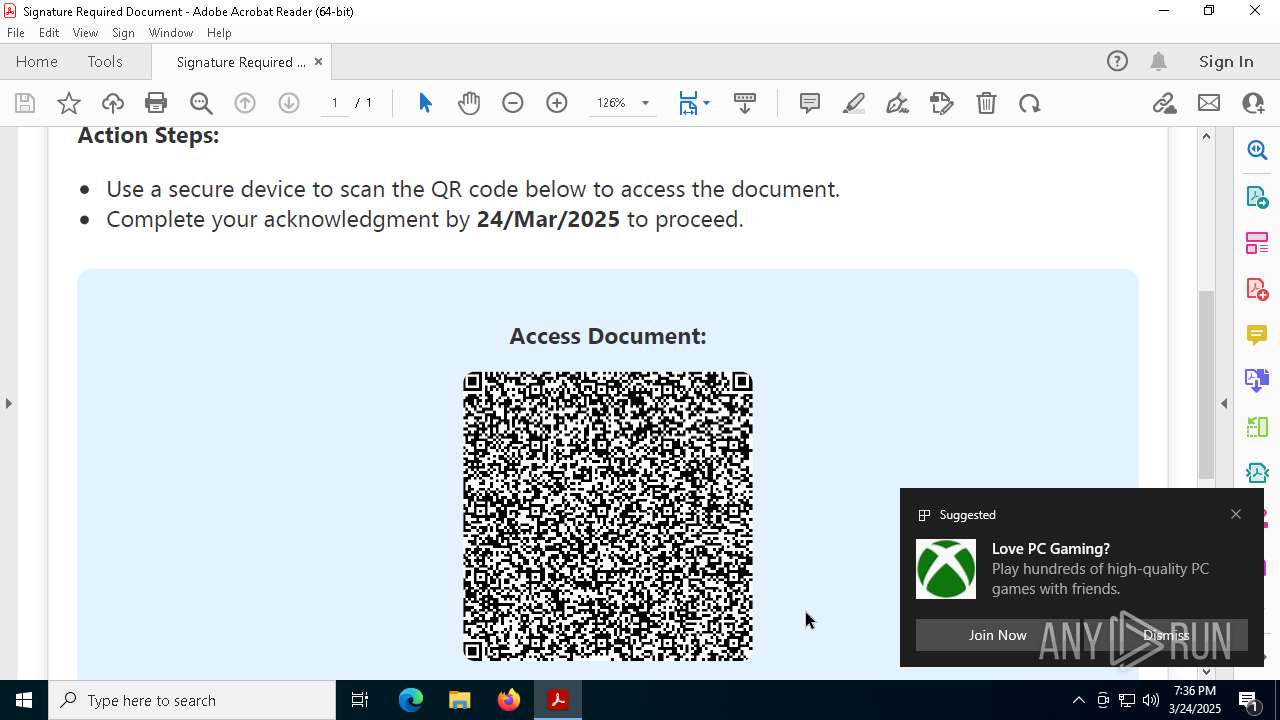Open Comment tool in right pane

click(x=1257, y=334)
